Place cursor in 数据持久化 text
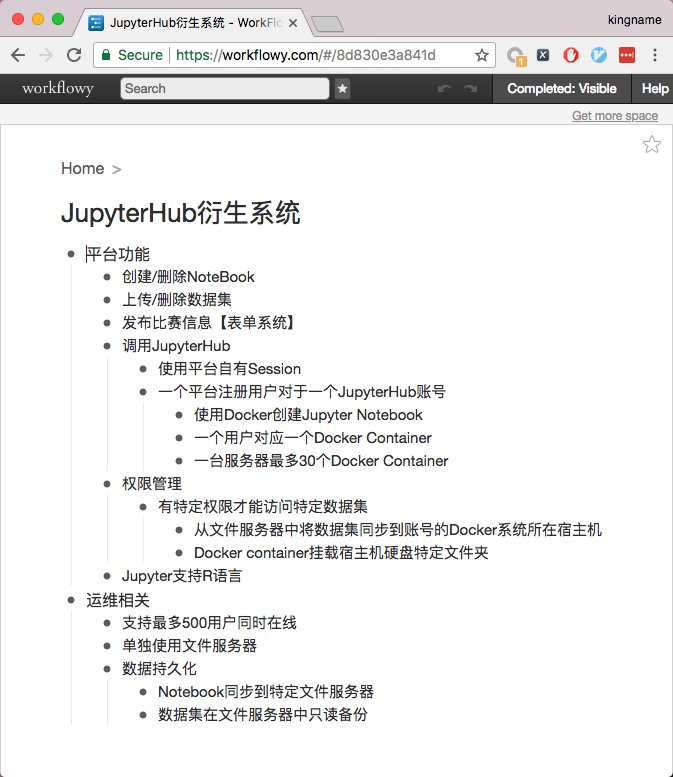This screenshot has width=673, height=777. [x=160, y=669]
